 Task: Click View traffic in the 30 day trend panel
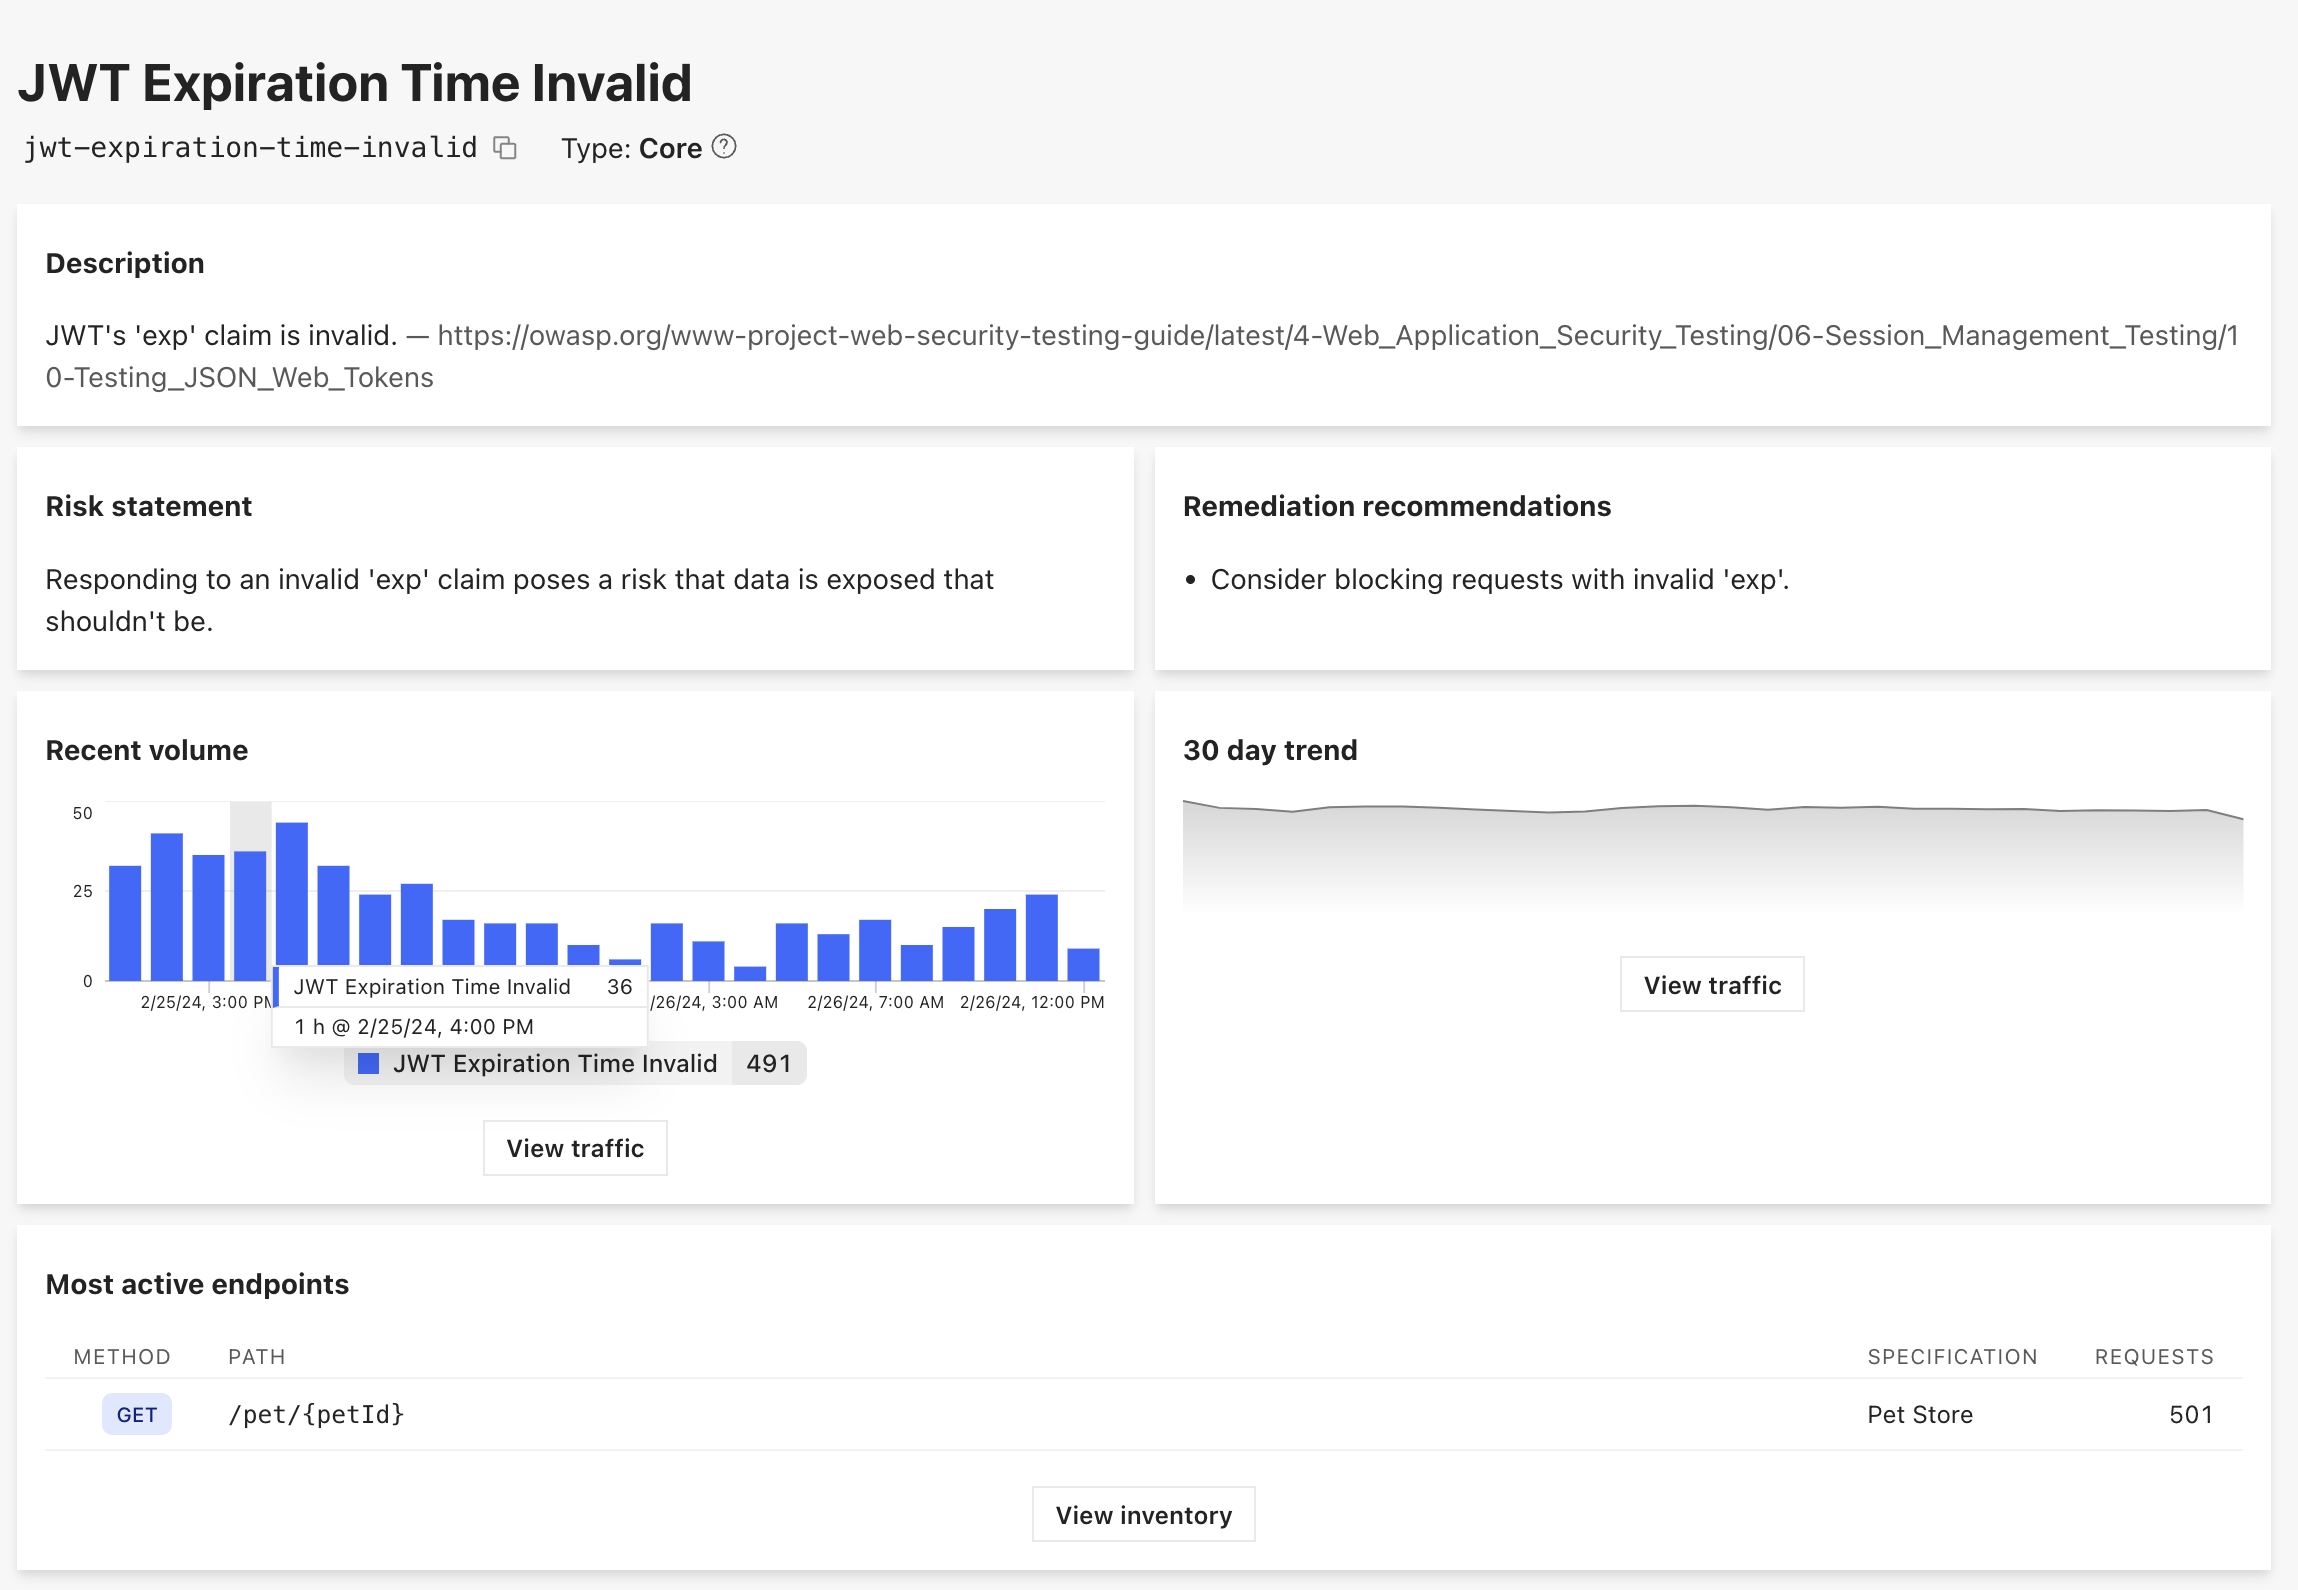1711,984
